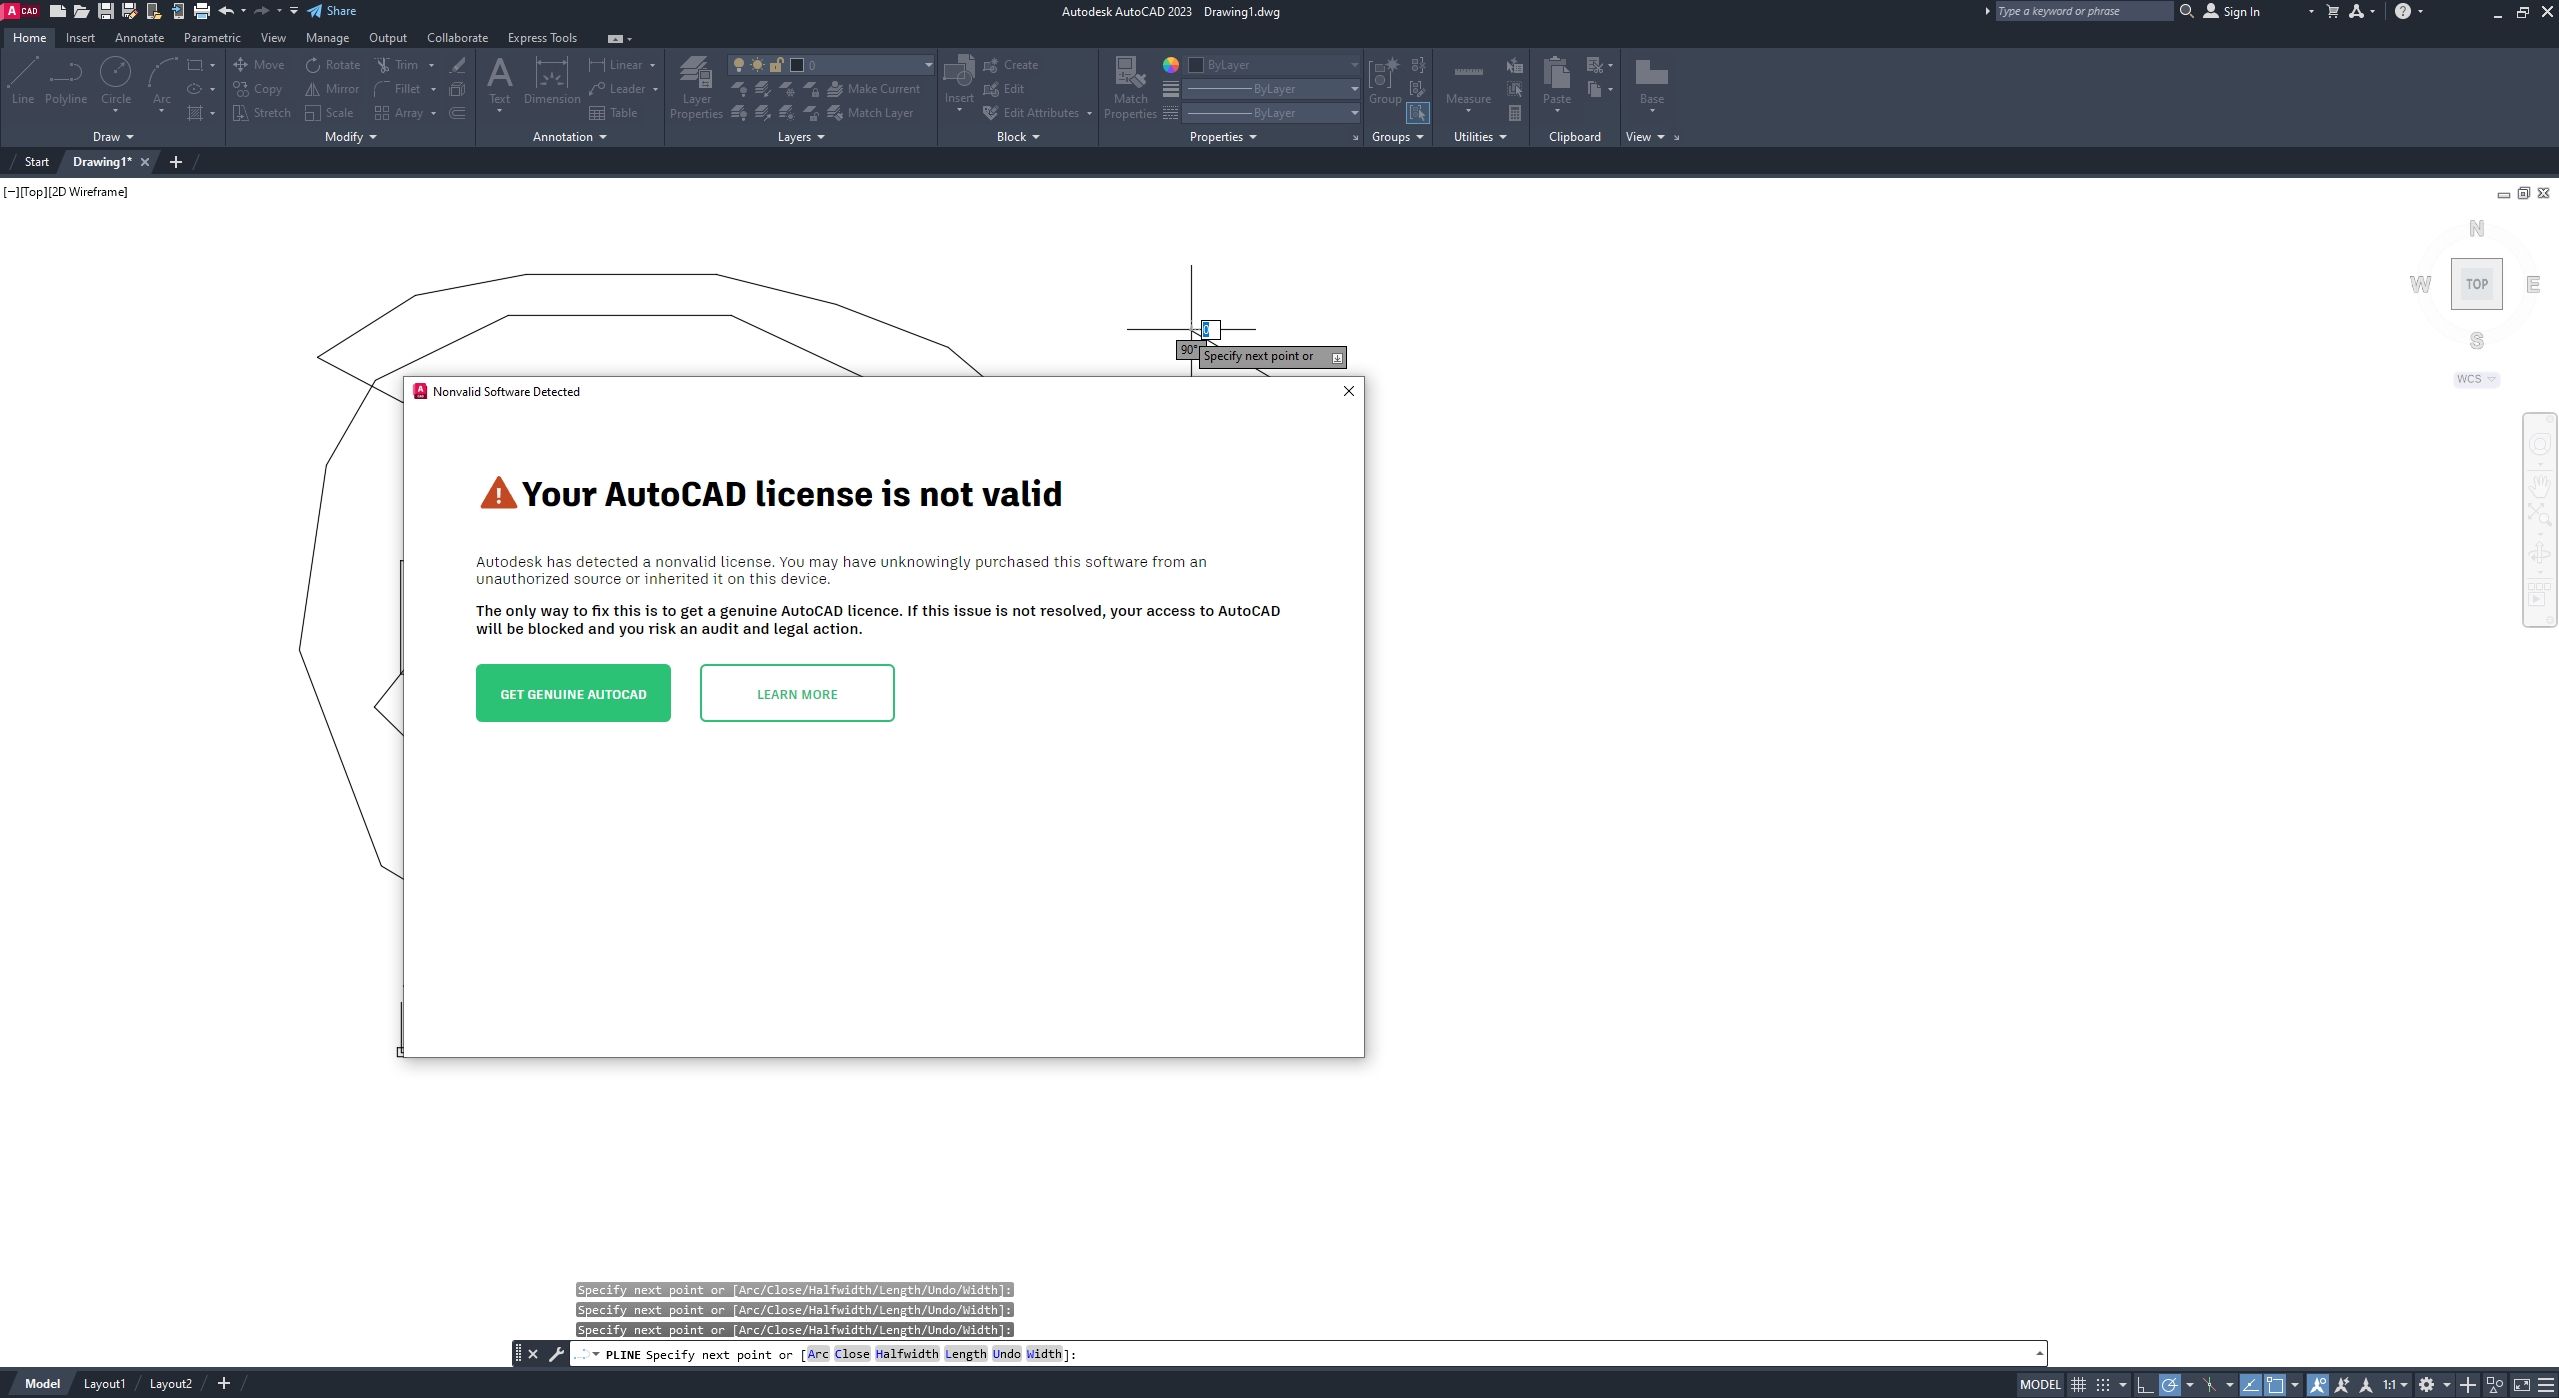Image resolution: width=2559 pixels, height=1398 pixels.
Task: Click command line input field
Action: [1306, 1353]
